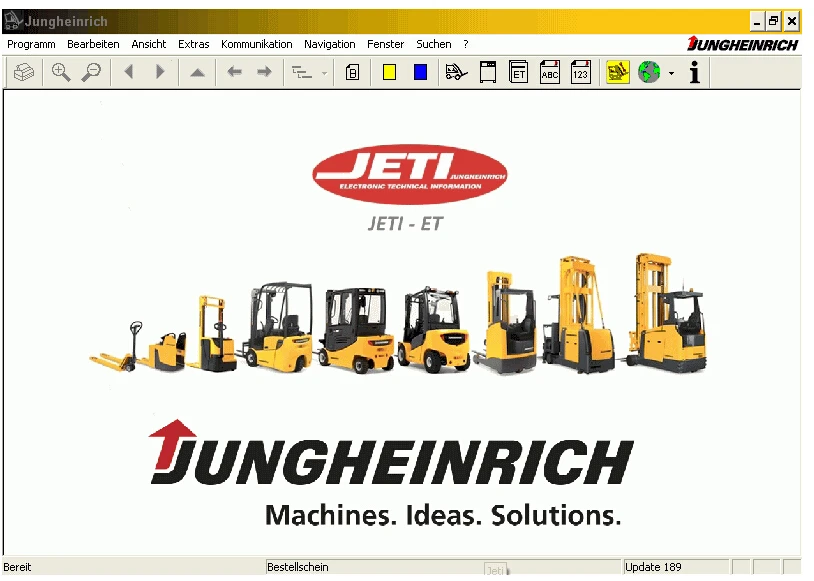The width and height of the screenshot is (814, 581).
Task: Go to previous page left triangle
Action: click(x=129, y=72)
